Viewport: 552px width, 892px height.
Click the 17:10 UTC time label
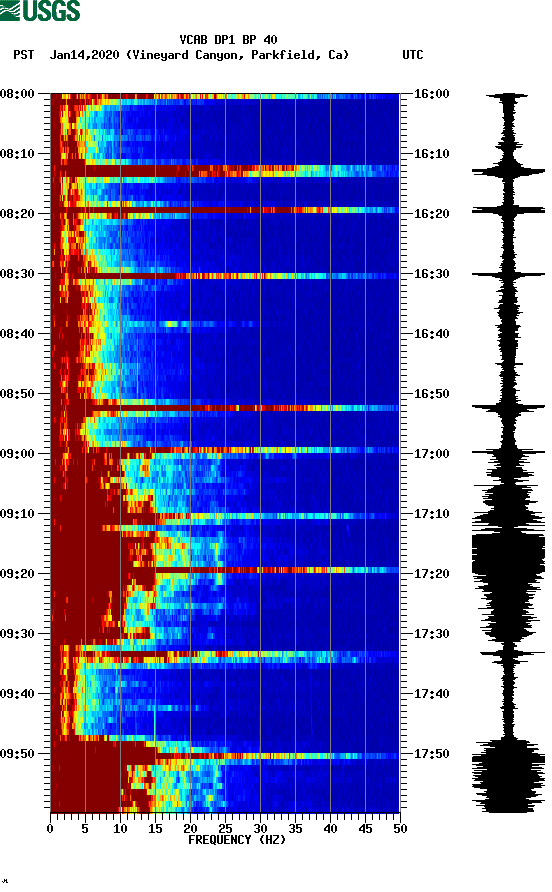[x=431, y=514]
